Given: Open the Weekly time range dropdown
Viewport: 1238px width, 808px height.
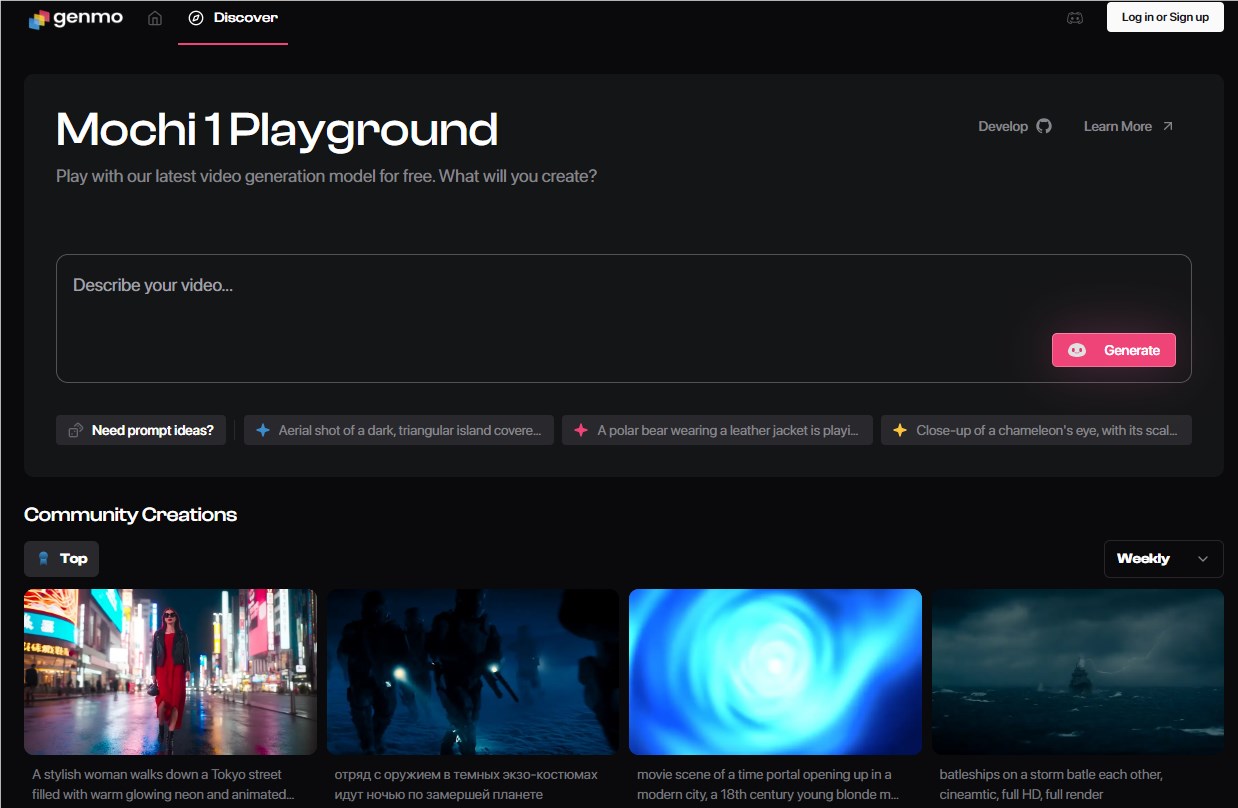Looking at the screenshot, I should [x=1163, y=559].
